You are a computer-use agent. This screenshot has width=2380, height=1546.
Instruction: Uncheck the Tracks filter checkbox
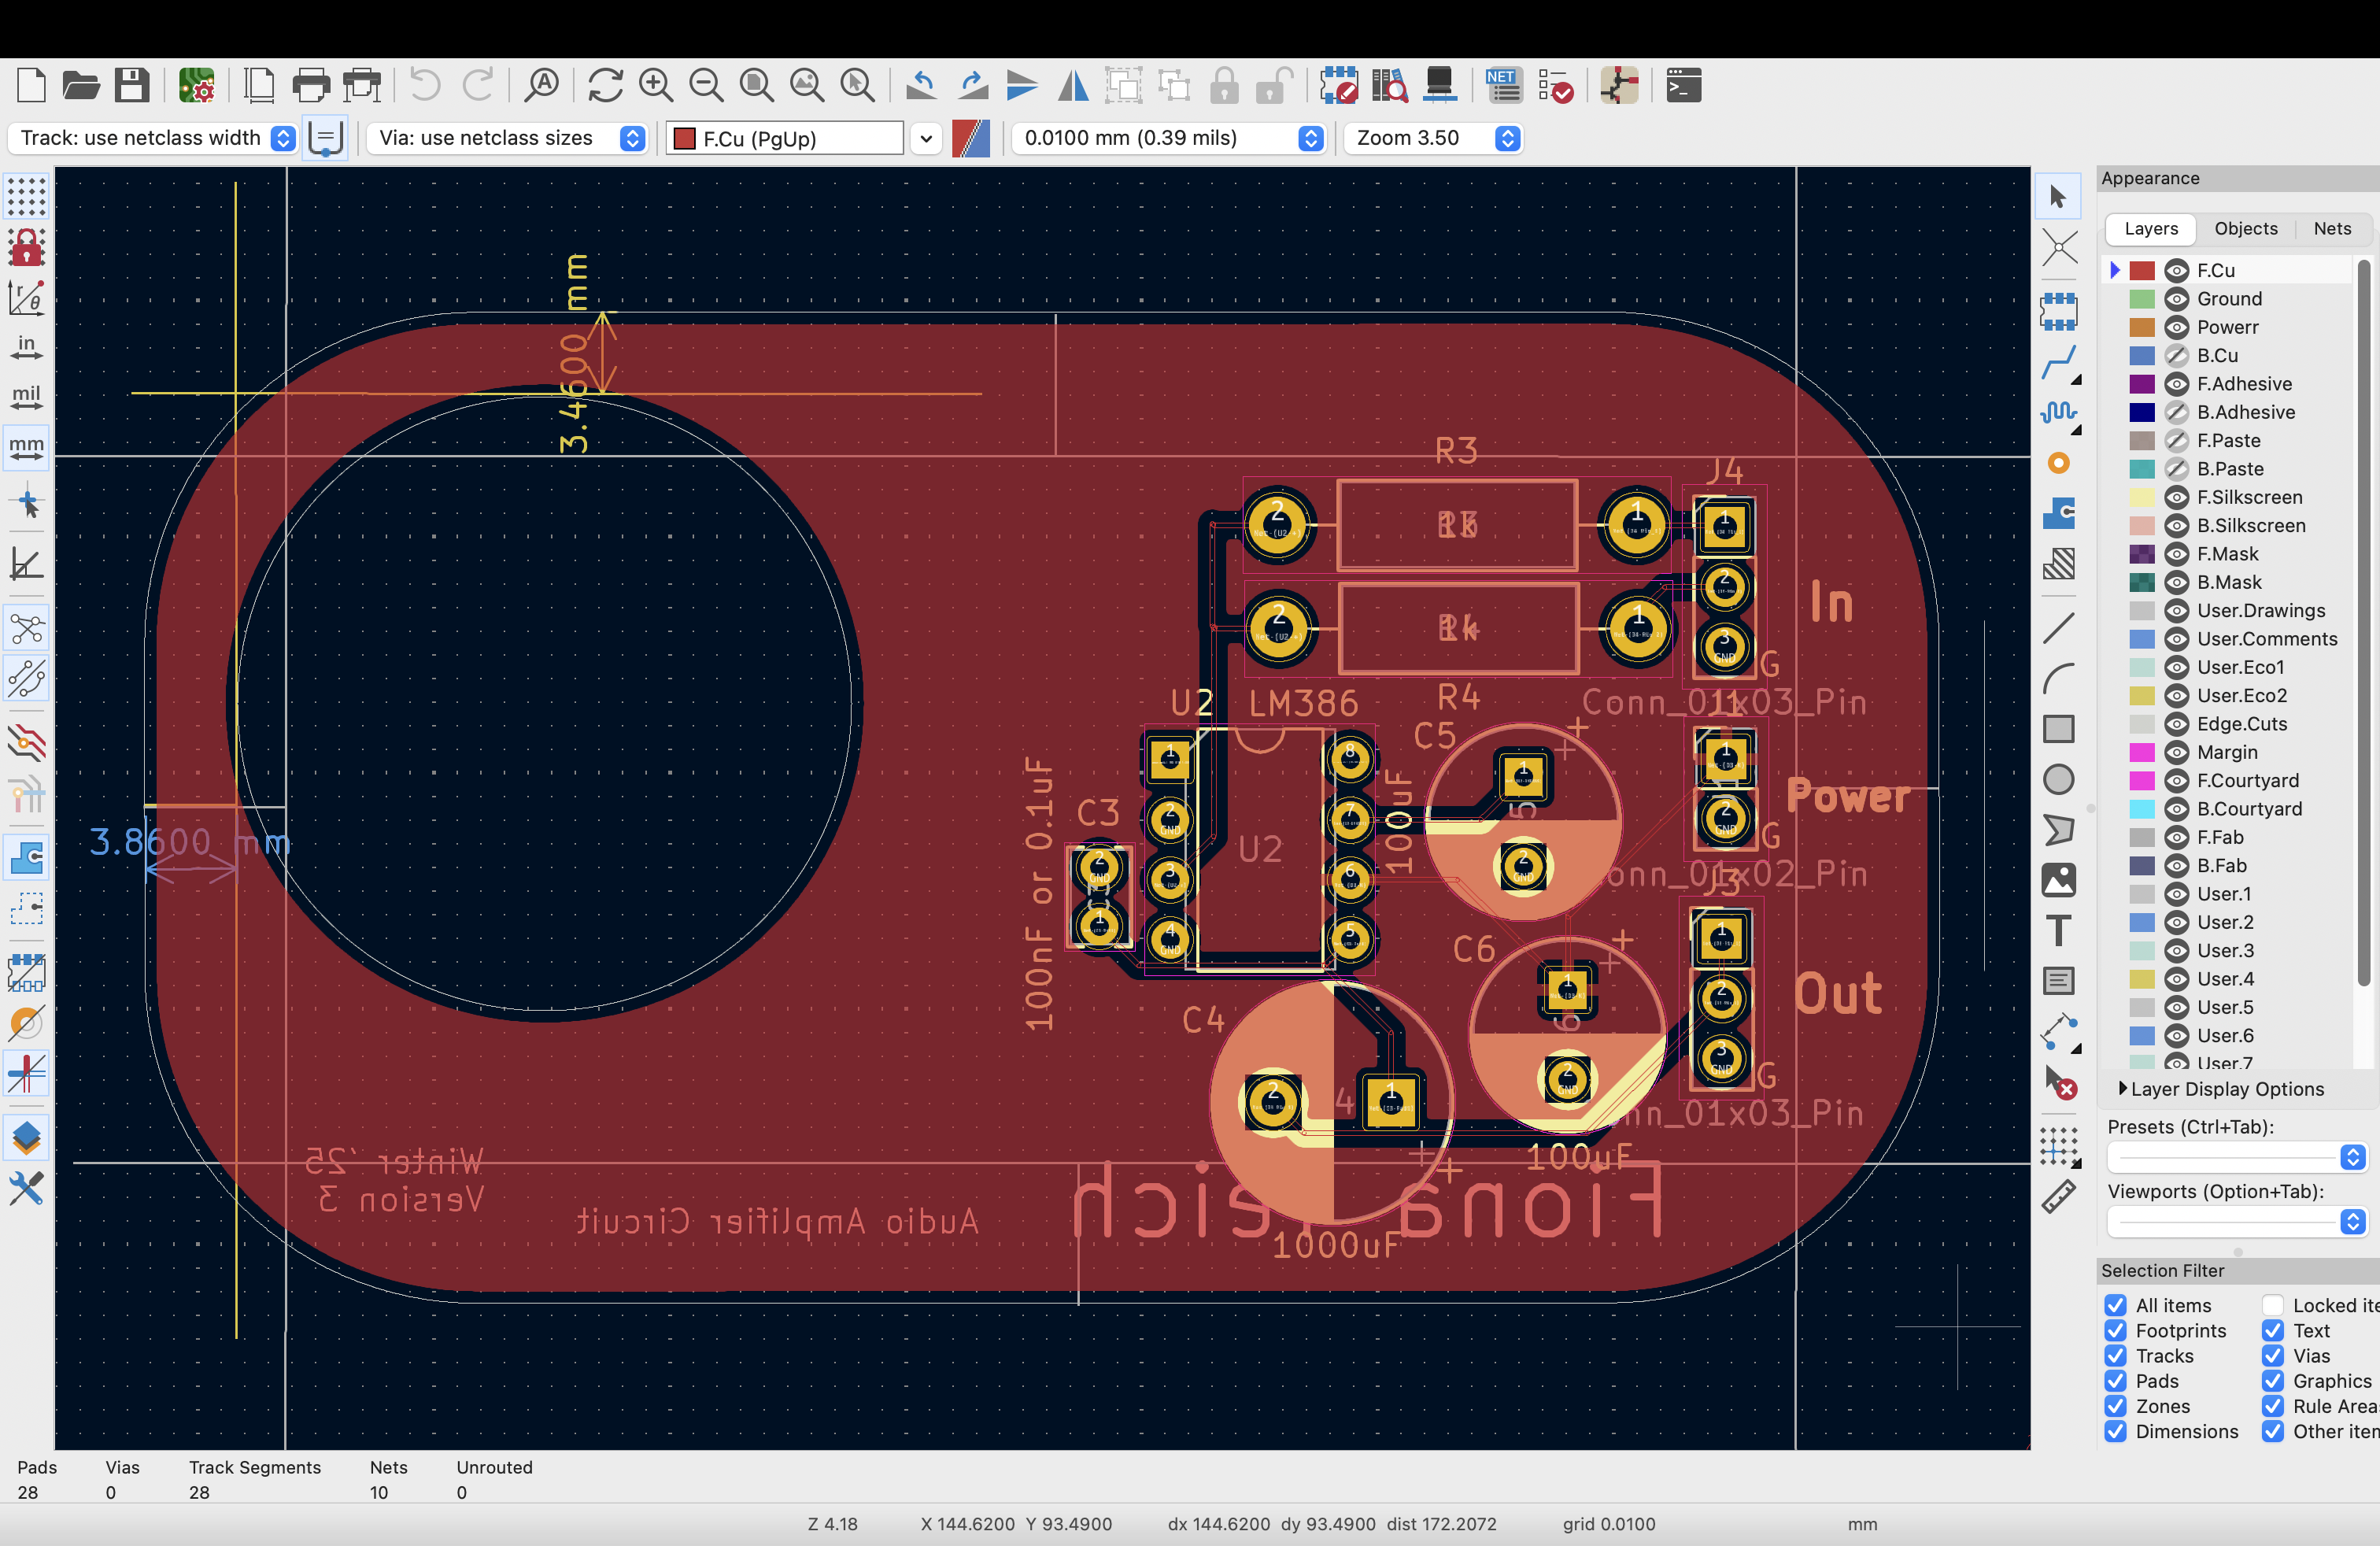click(x=2115, y=1356)
